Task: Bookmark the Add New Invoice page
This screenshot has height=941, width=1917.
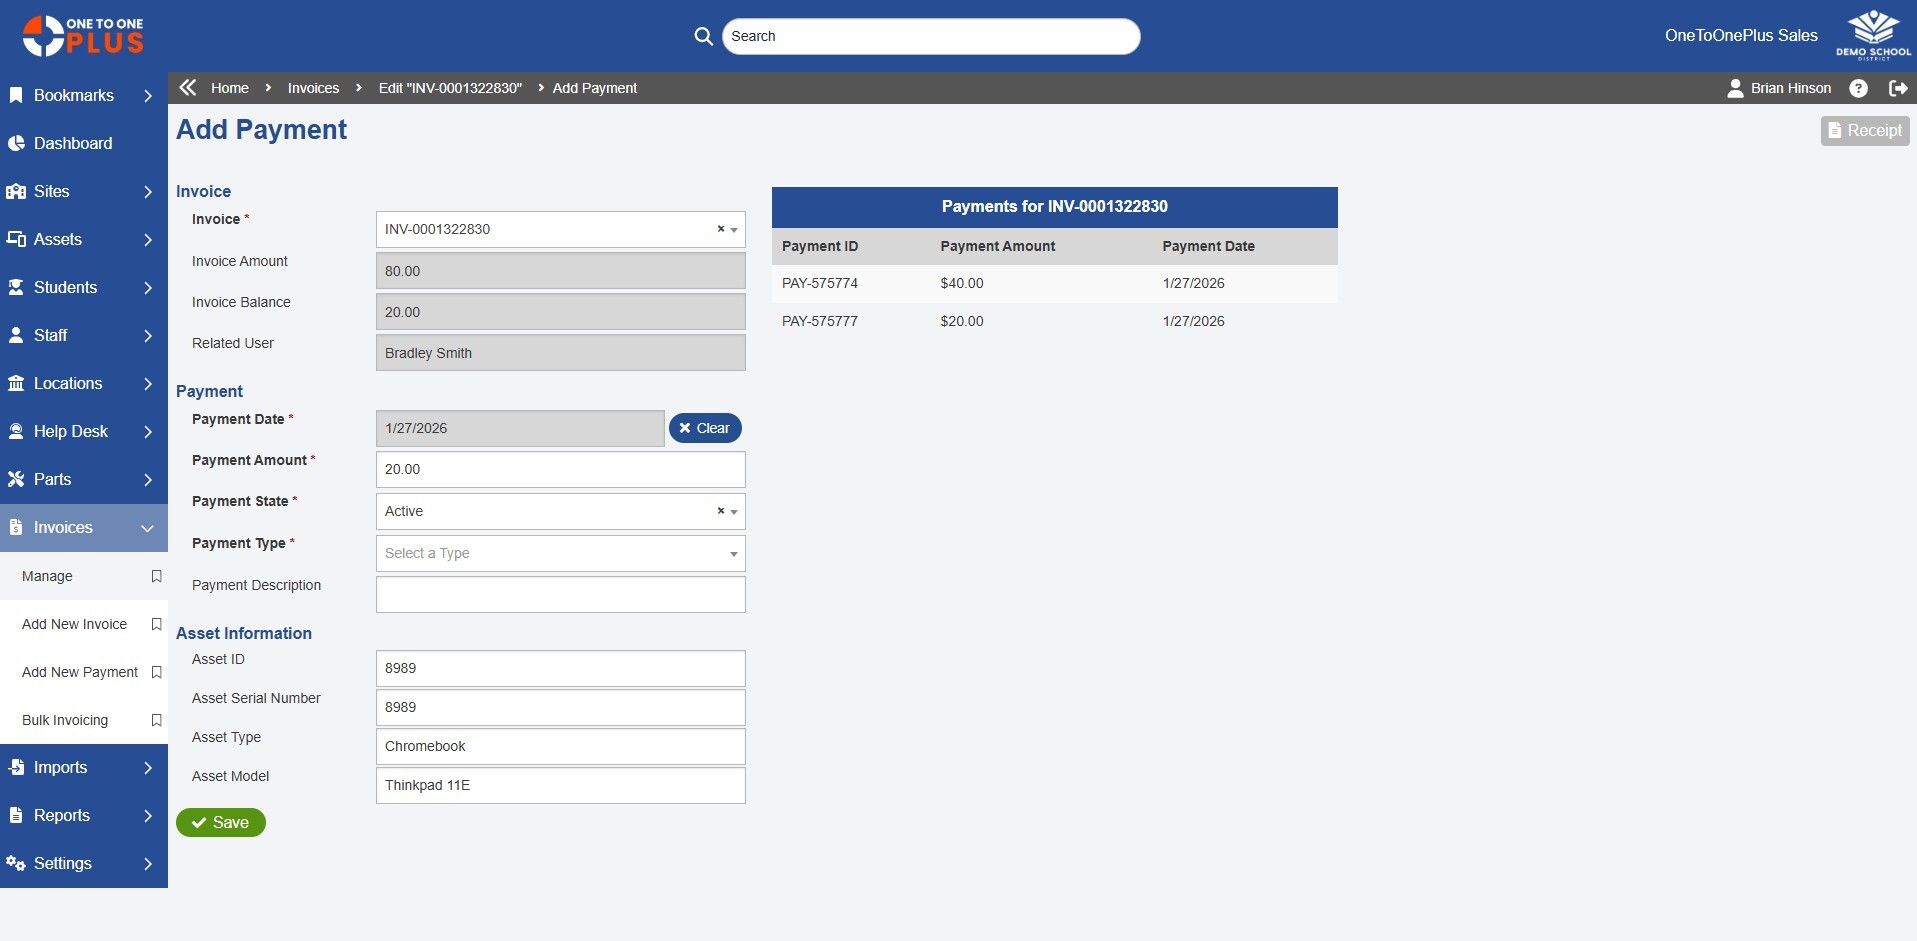Action: point(156,624)
